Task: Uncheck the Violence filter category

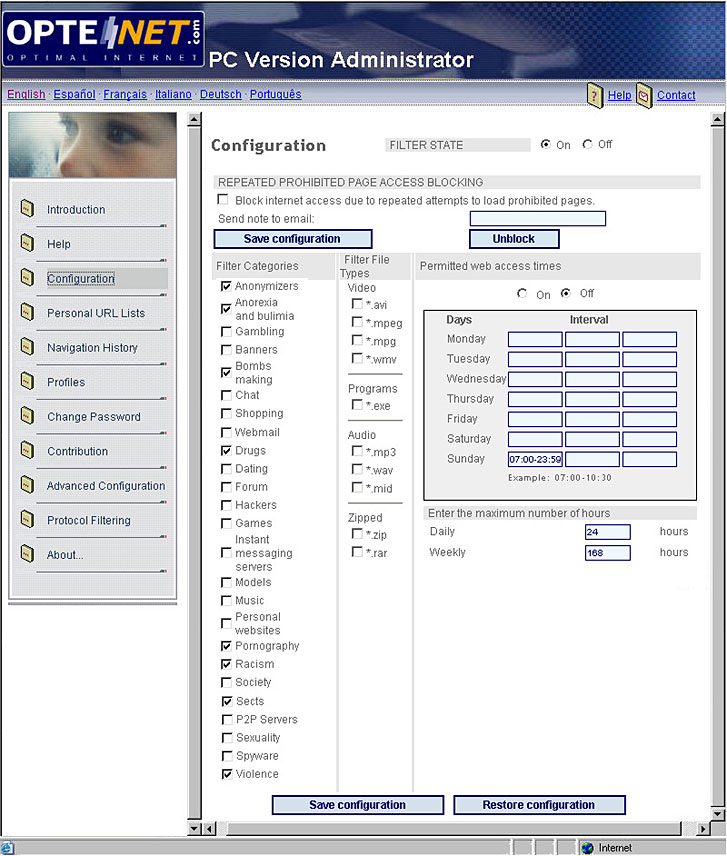Action: click(227, 774)
